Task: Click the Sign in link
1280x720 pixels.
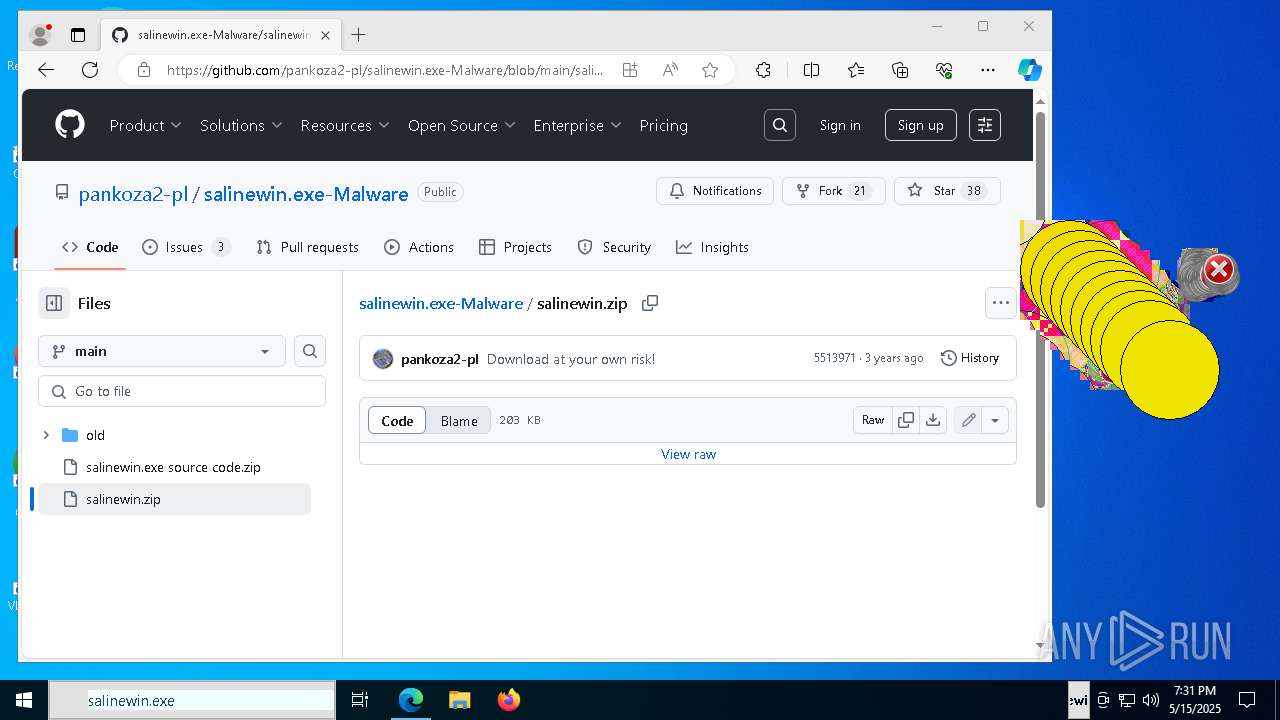Action: coord(840,125)
